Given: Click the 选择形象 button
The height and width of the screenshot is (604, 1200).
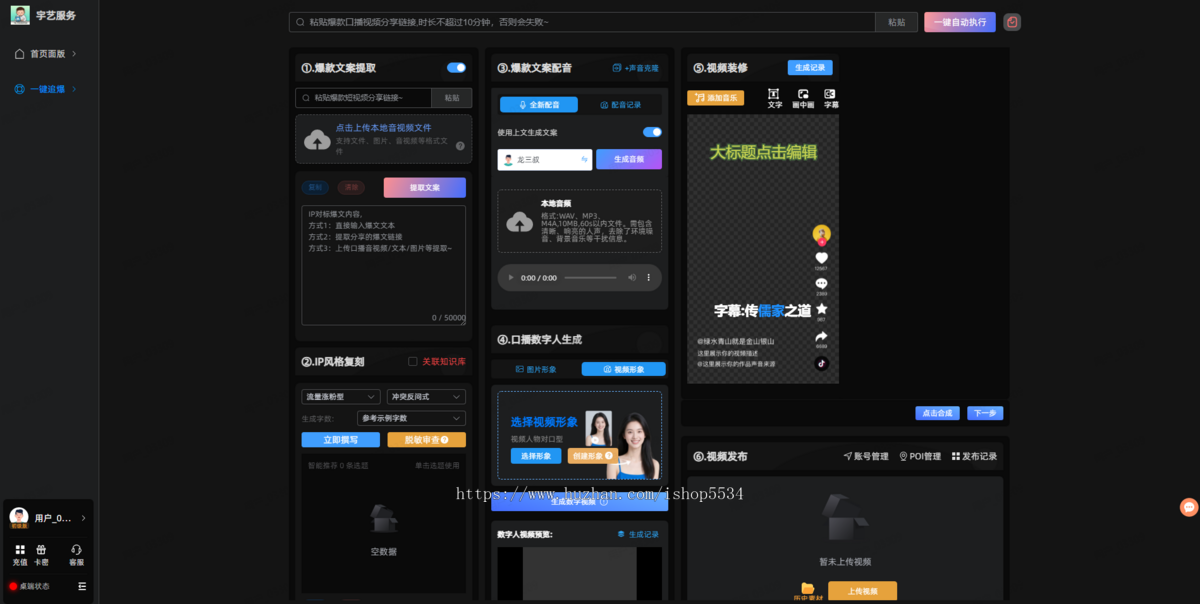Looking at the screenshot, I should 536,456.
